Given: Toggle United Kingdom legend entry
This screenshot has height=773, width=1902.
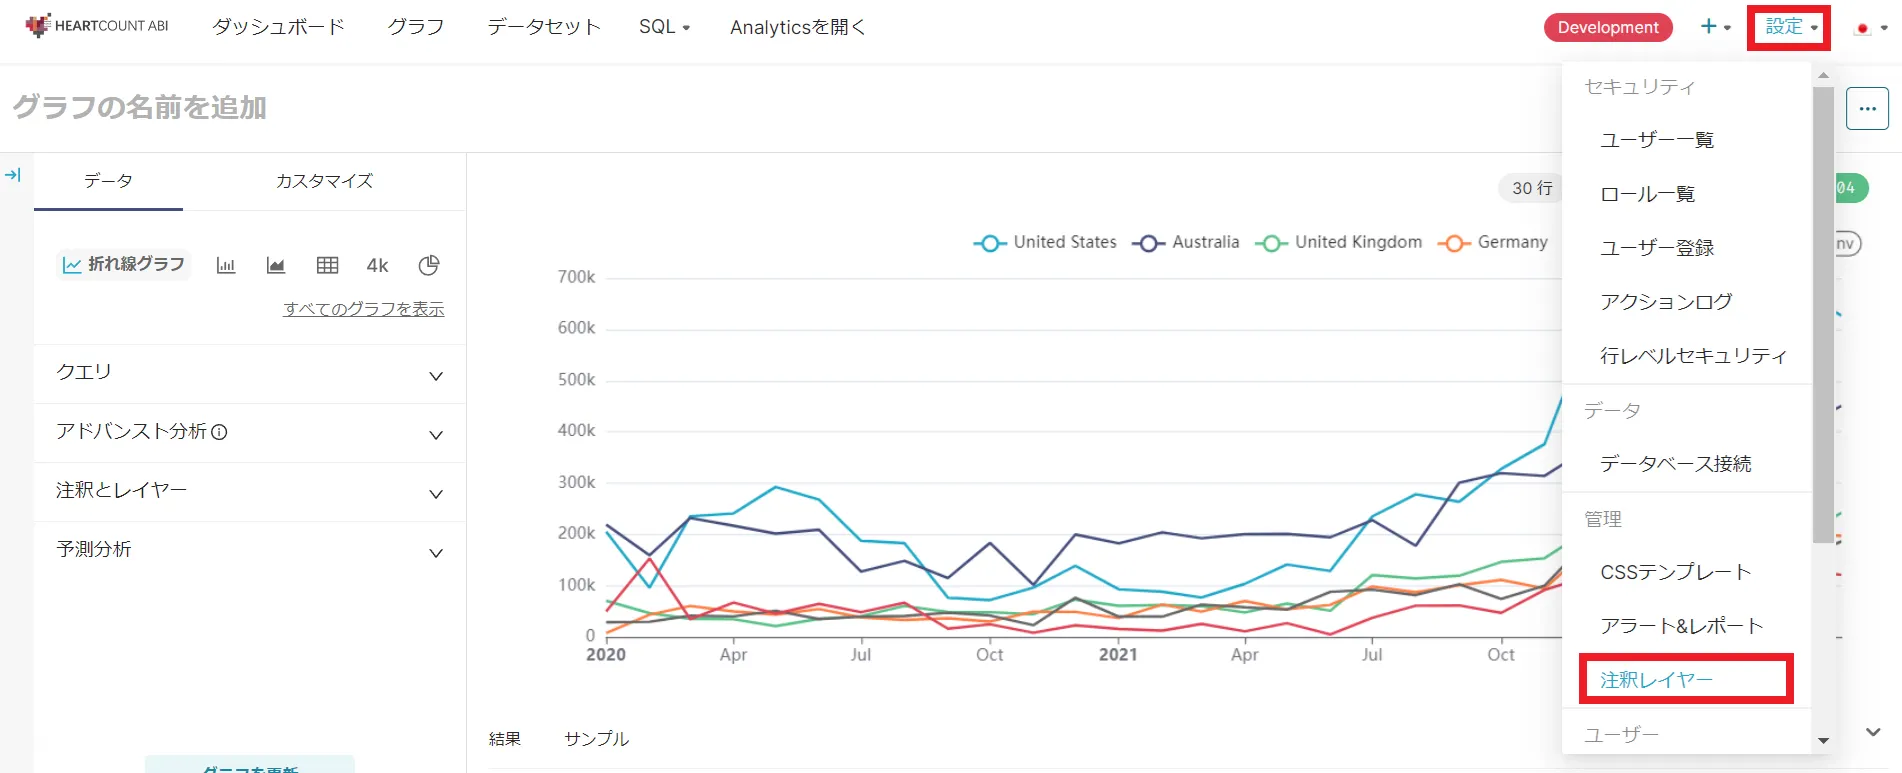Looking at the screenshot, I should [1339, 242].
